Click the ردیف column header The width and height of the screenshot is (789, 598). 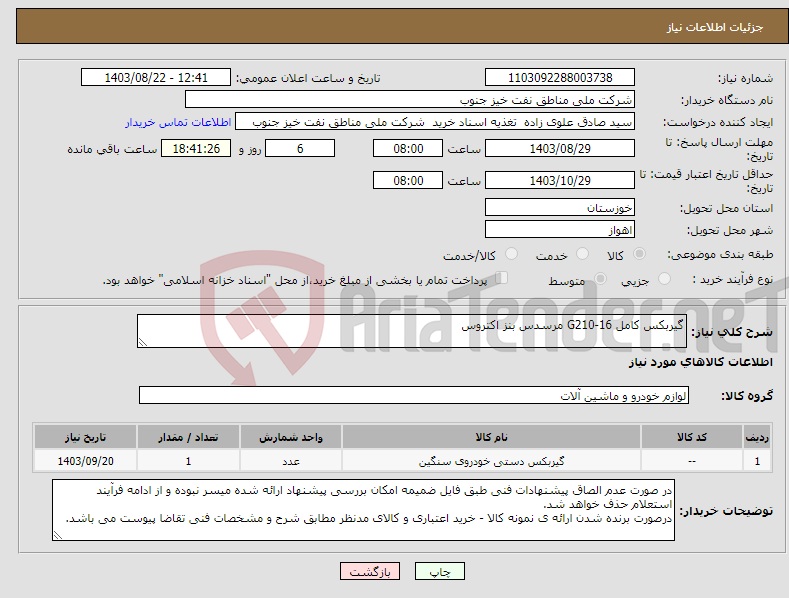[x=757, y=437]
